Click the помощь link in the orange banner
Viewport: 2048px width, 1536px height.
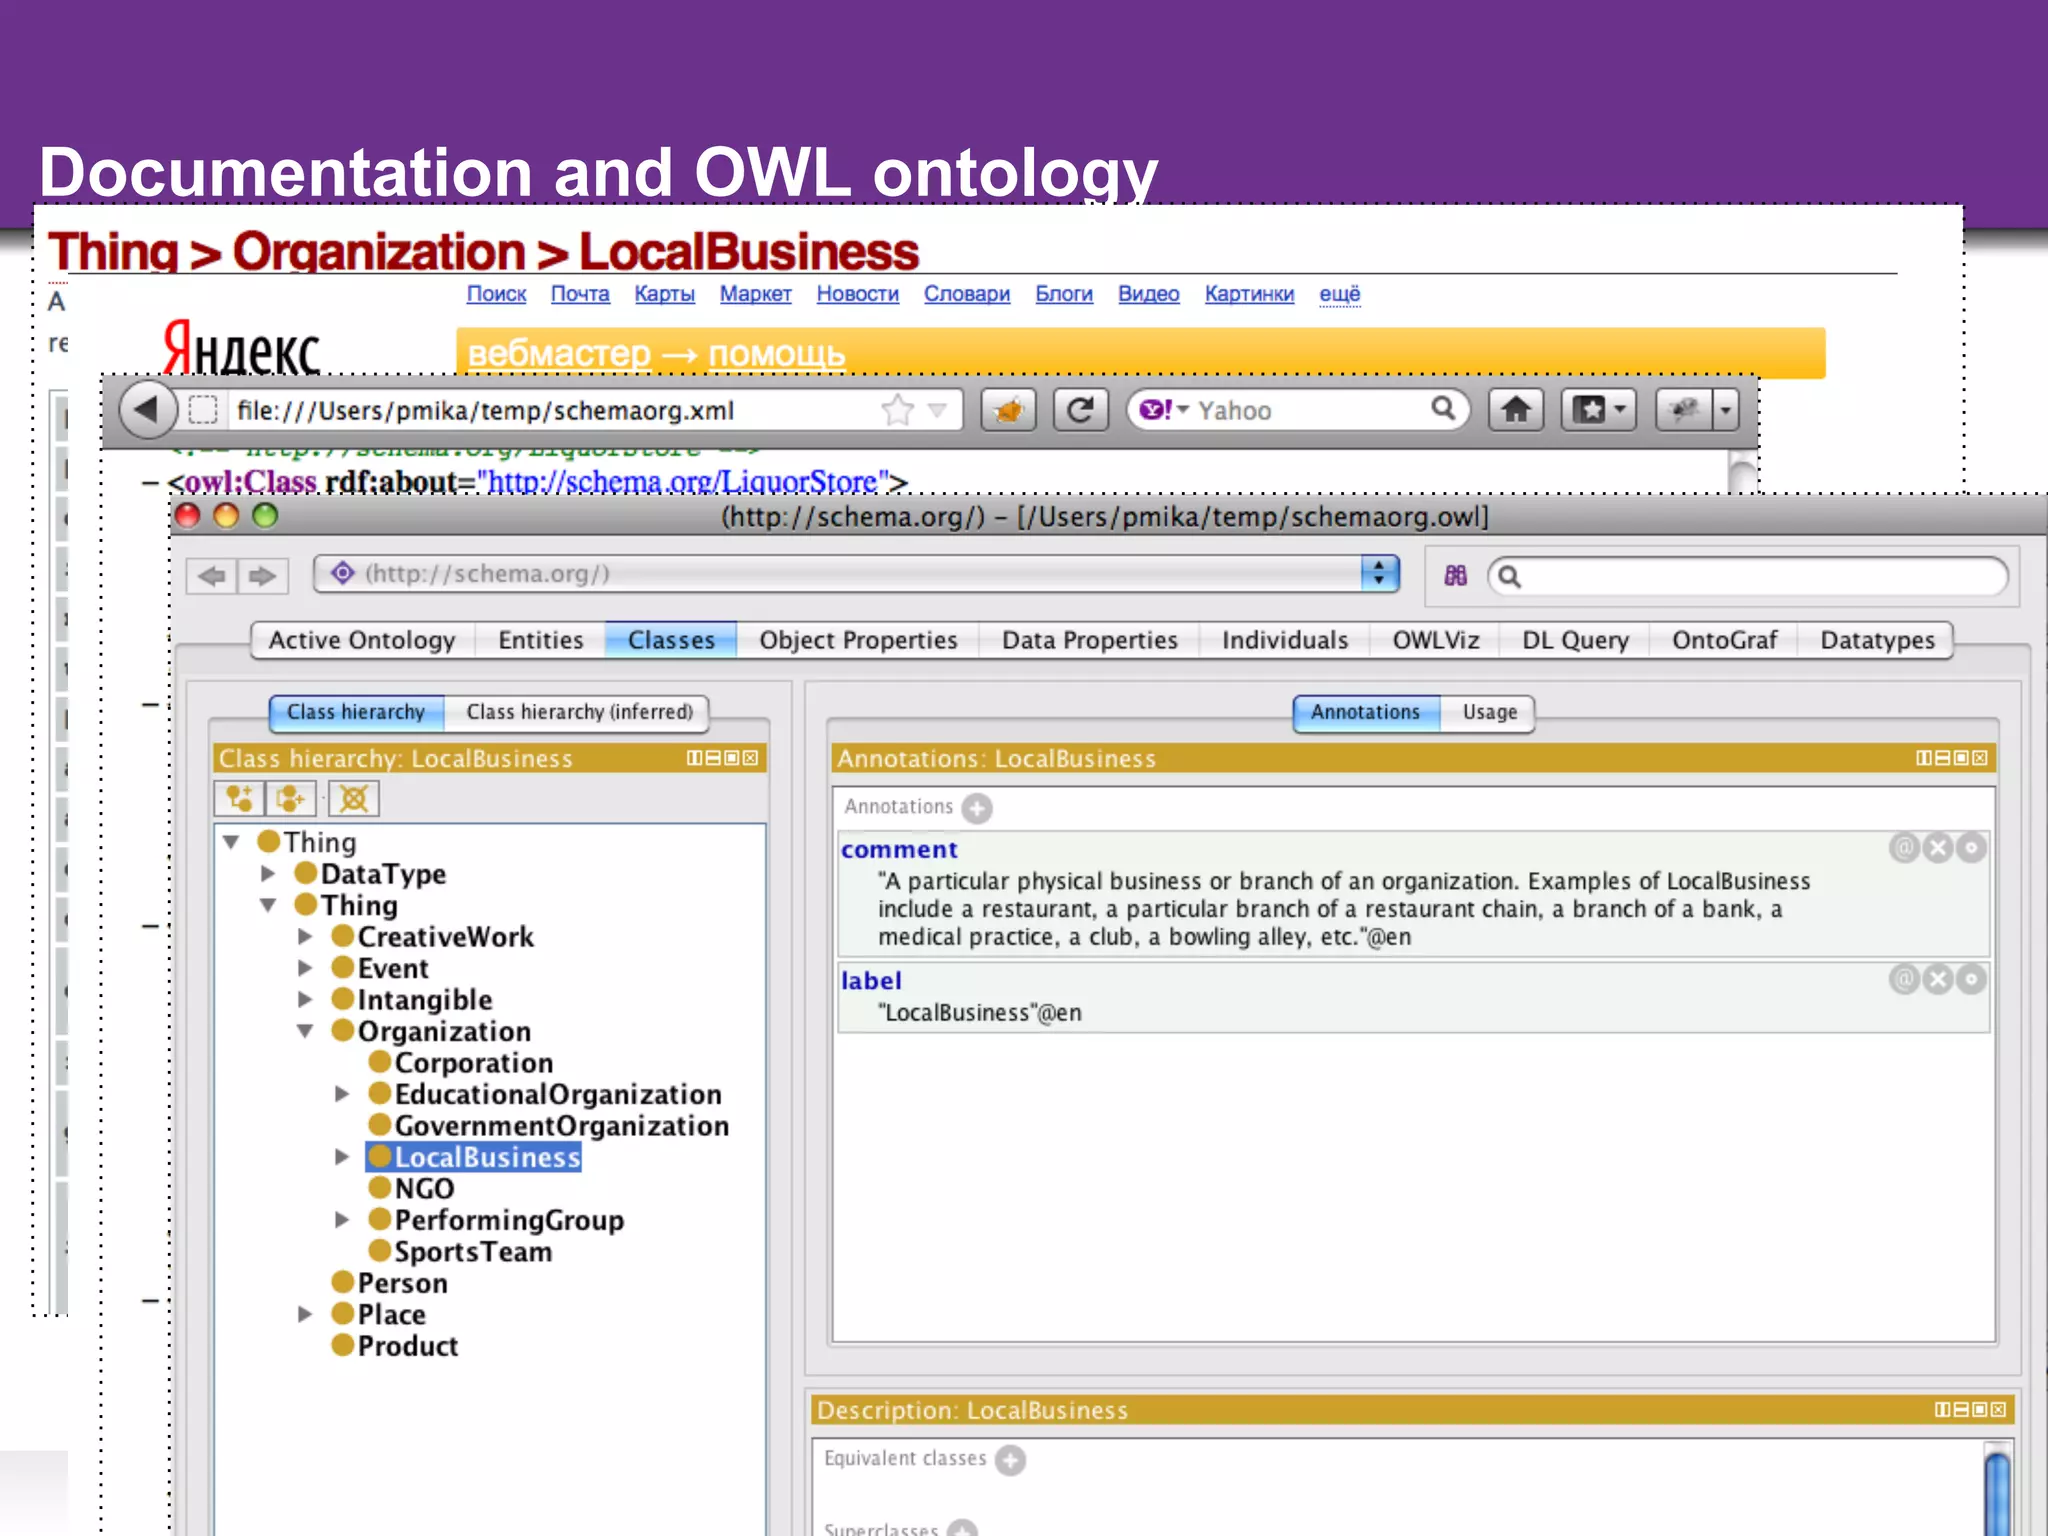(776, 354)
